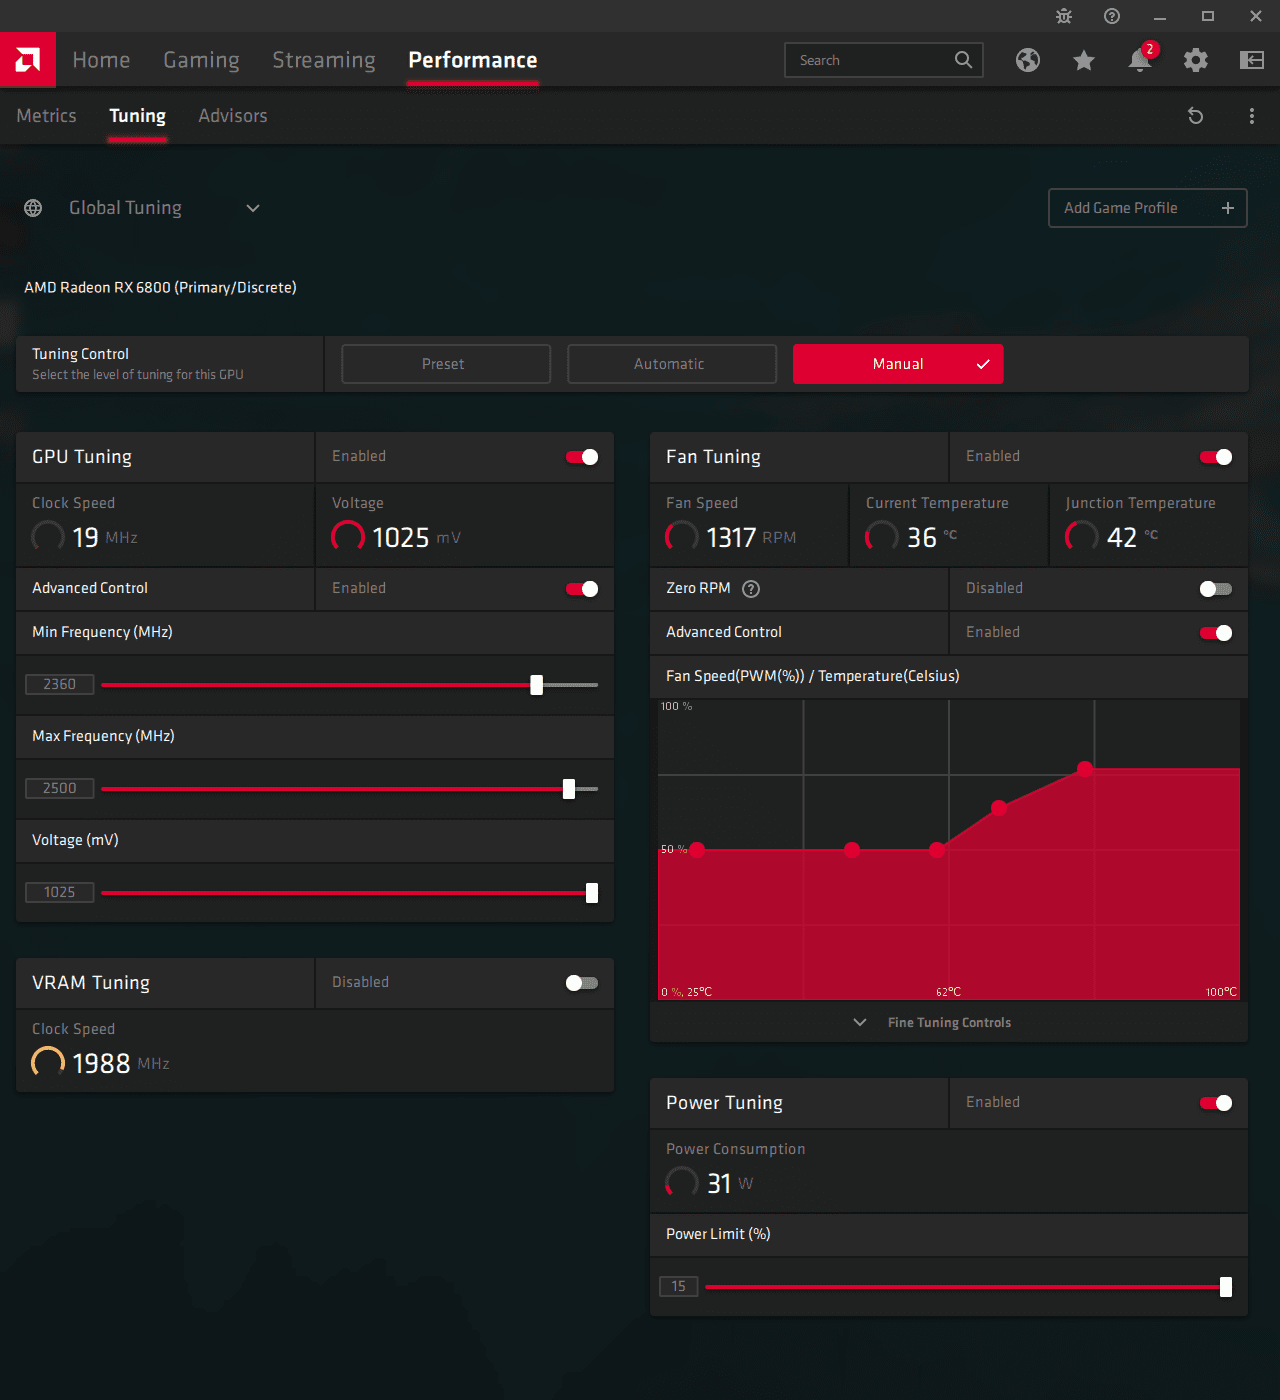Choose Manual tuning control

pos(898,364)
